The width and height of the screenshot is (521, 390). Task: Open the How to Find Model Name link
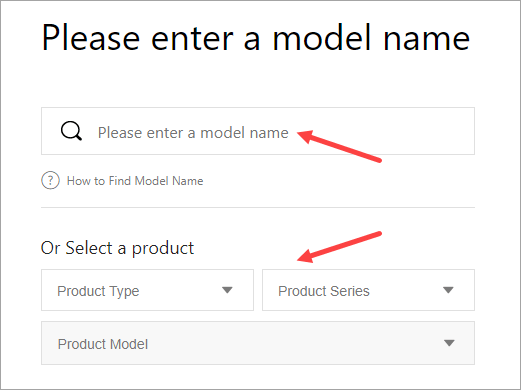[135, 181]
